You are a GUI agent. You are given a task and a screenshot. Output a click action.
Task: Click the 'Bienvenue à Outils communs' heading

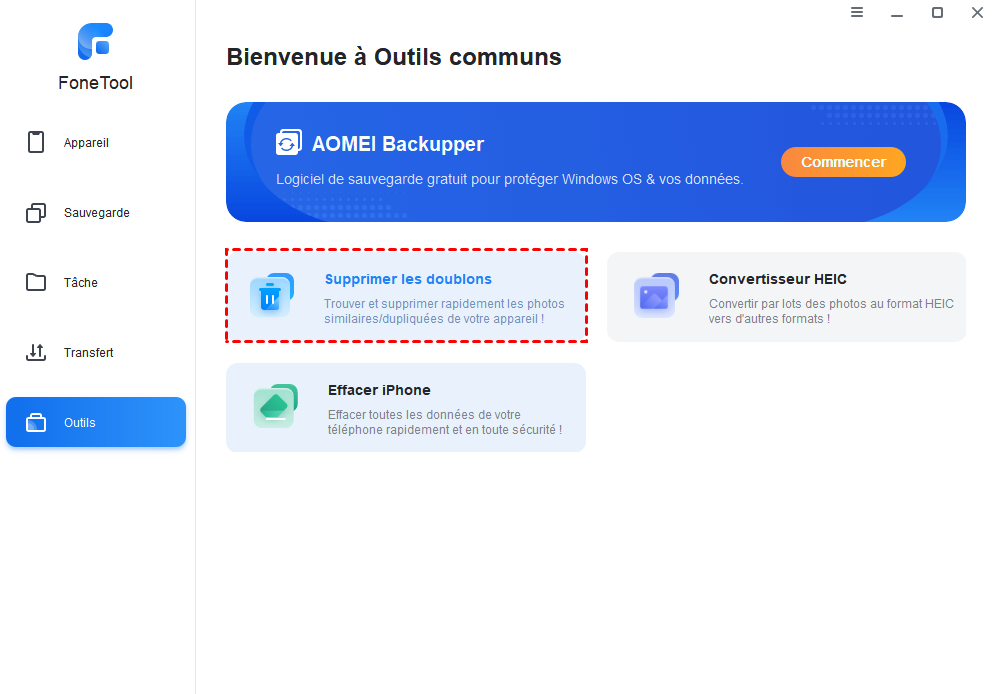click(394, 57)
